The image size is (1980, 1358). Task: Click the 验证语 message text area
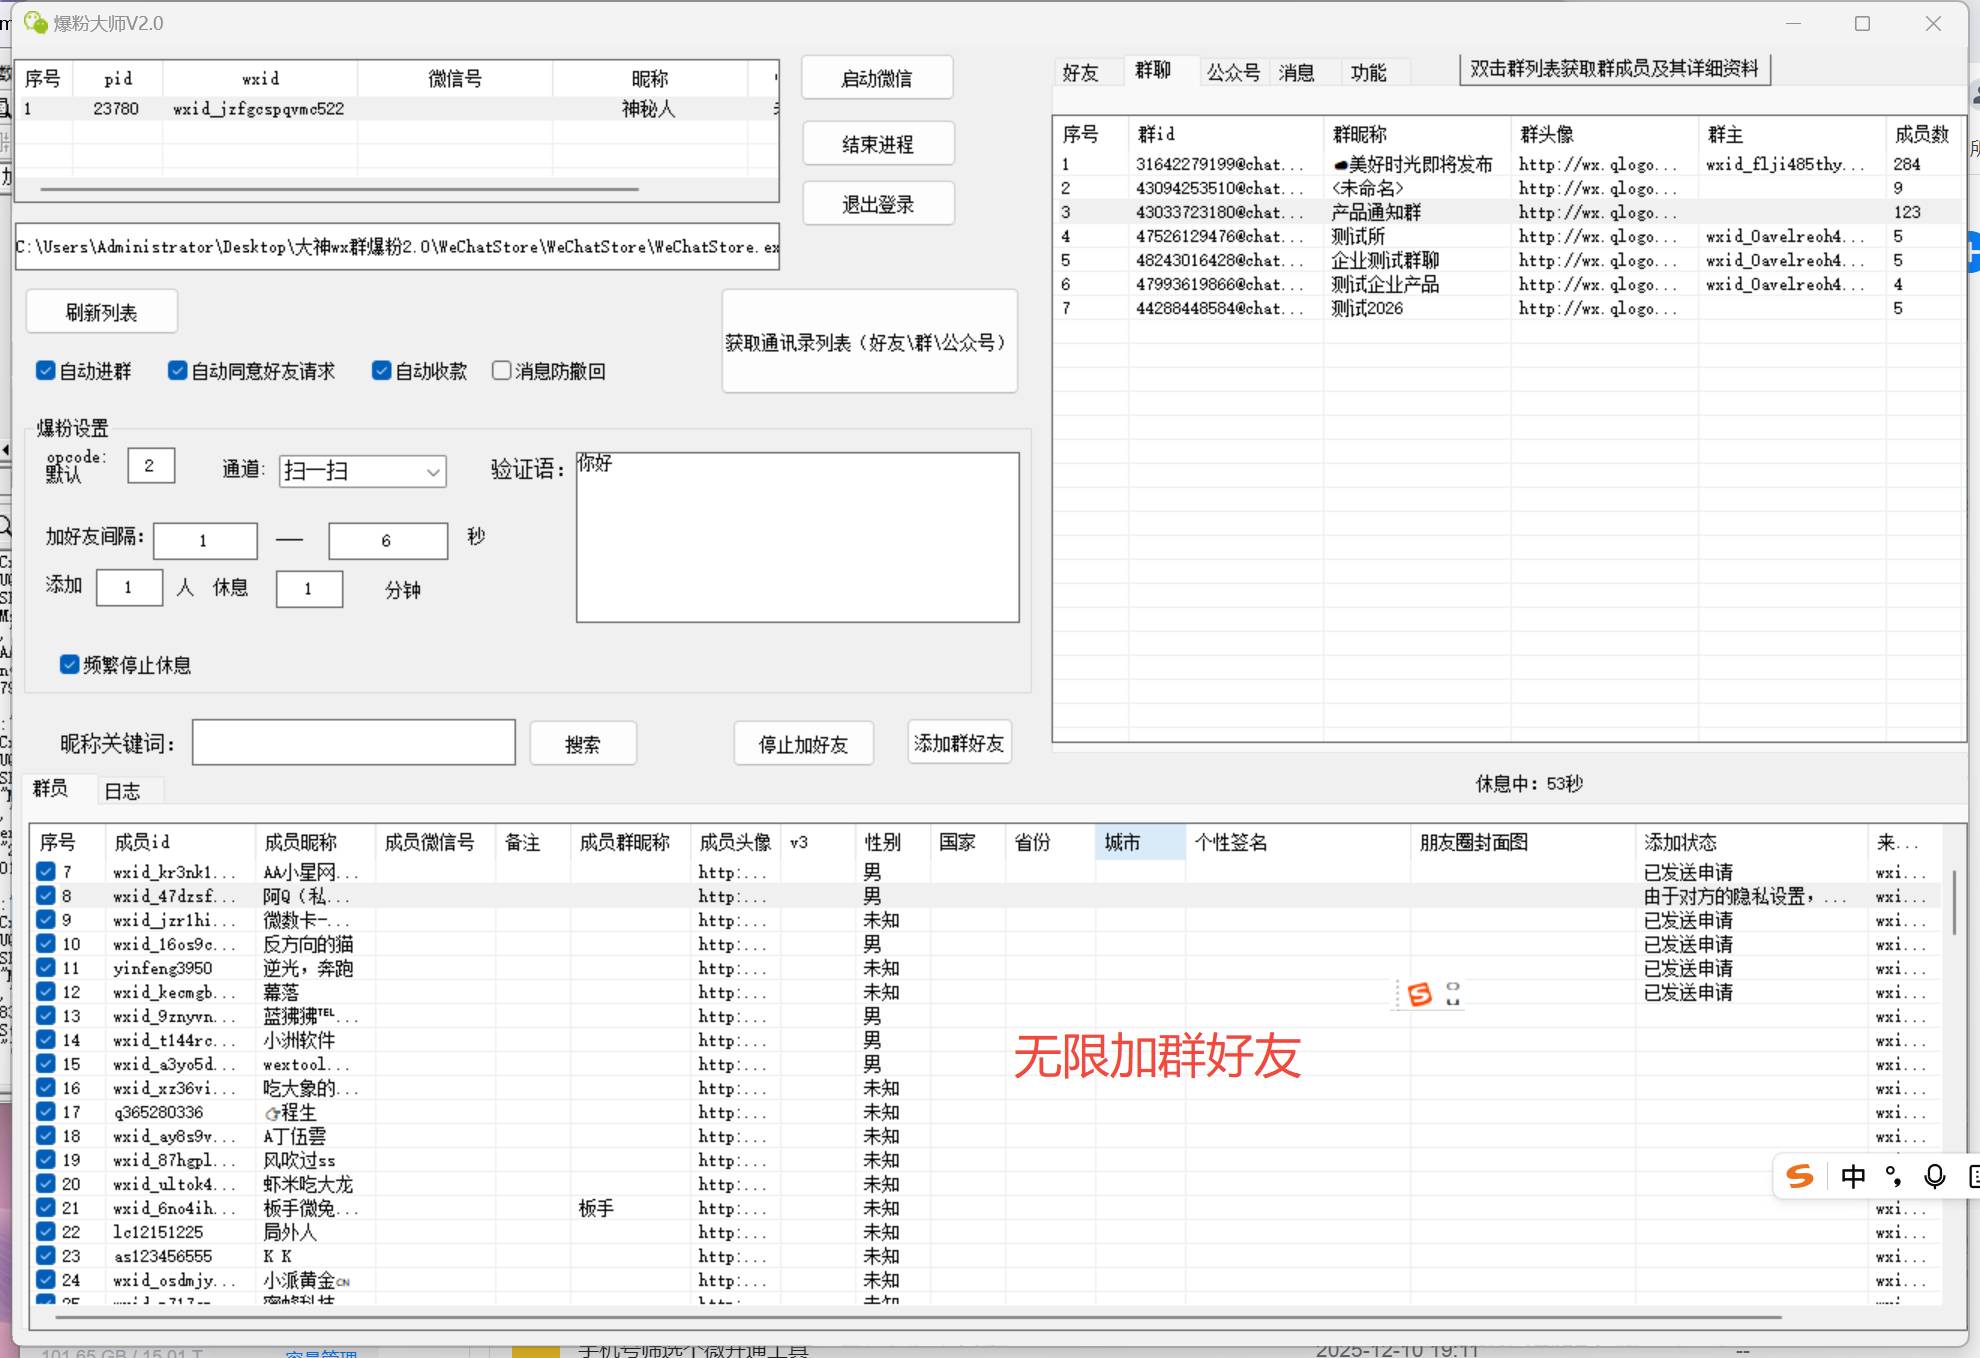tap(797, 538)
